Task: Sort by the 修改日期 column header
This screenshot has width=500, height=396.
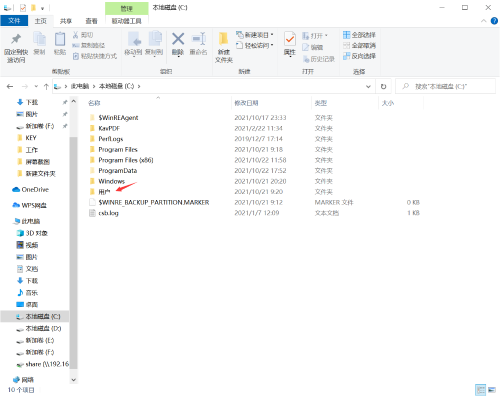Action: [246, 103]
